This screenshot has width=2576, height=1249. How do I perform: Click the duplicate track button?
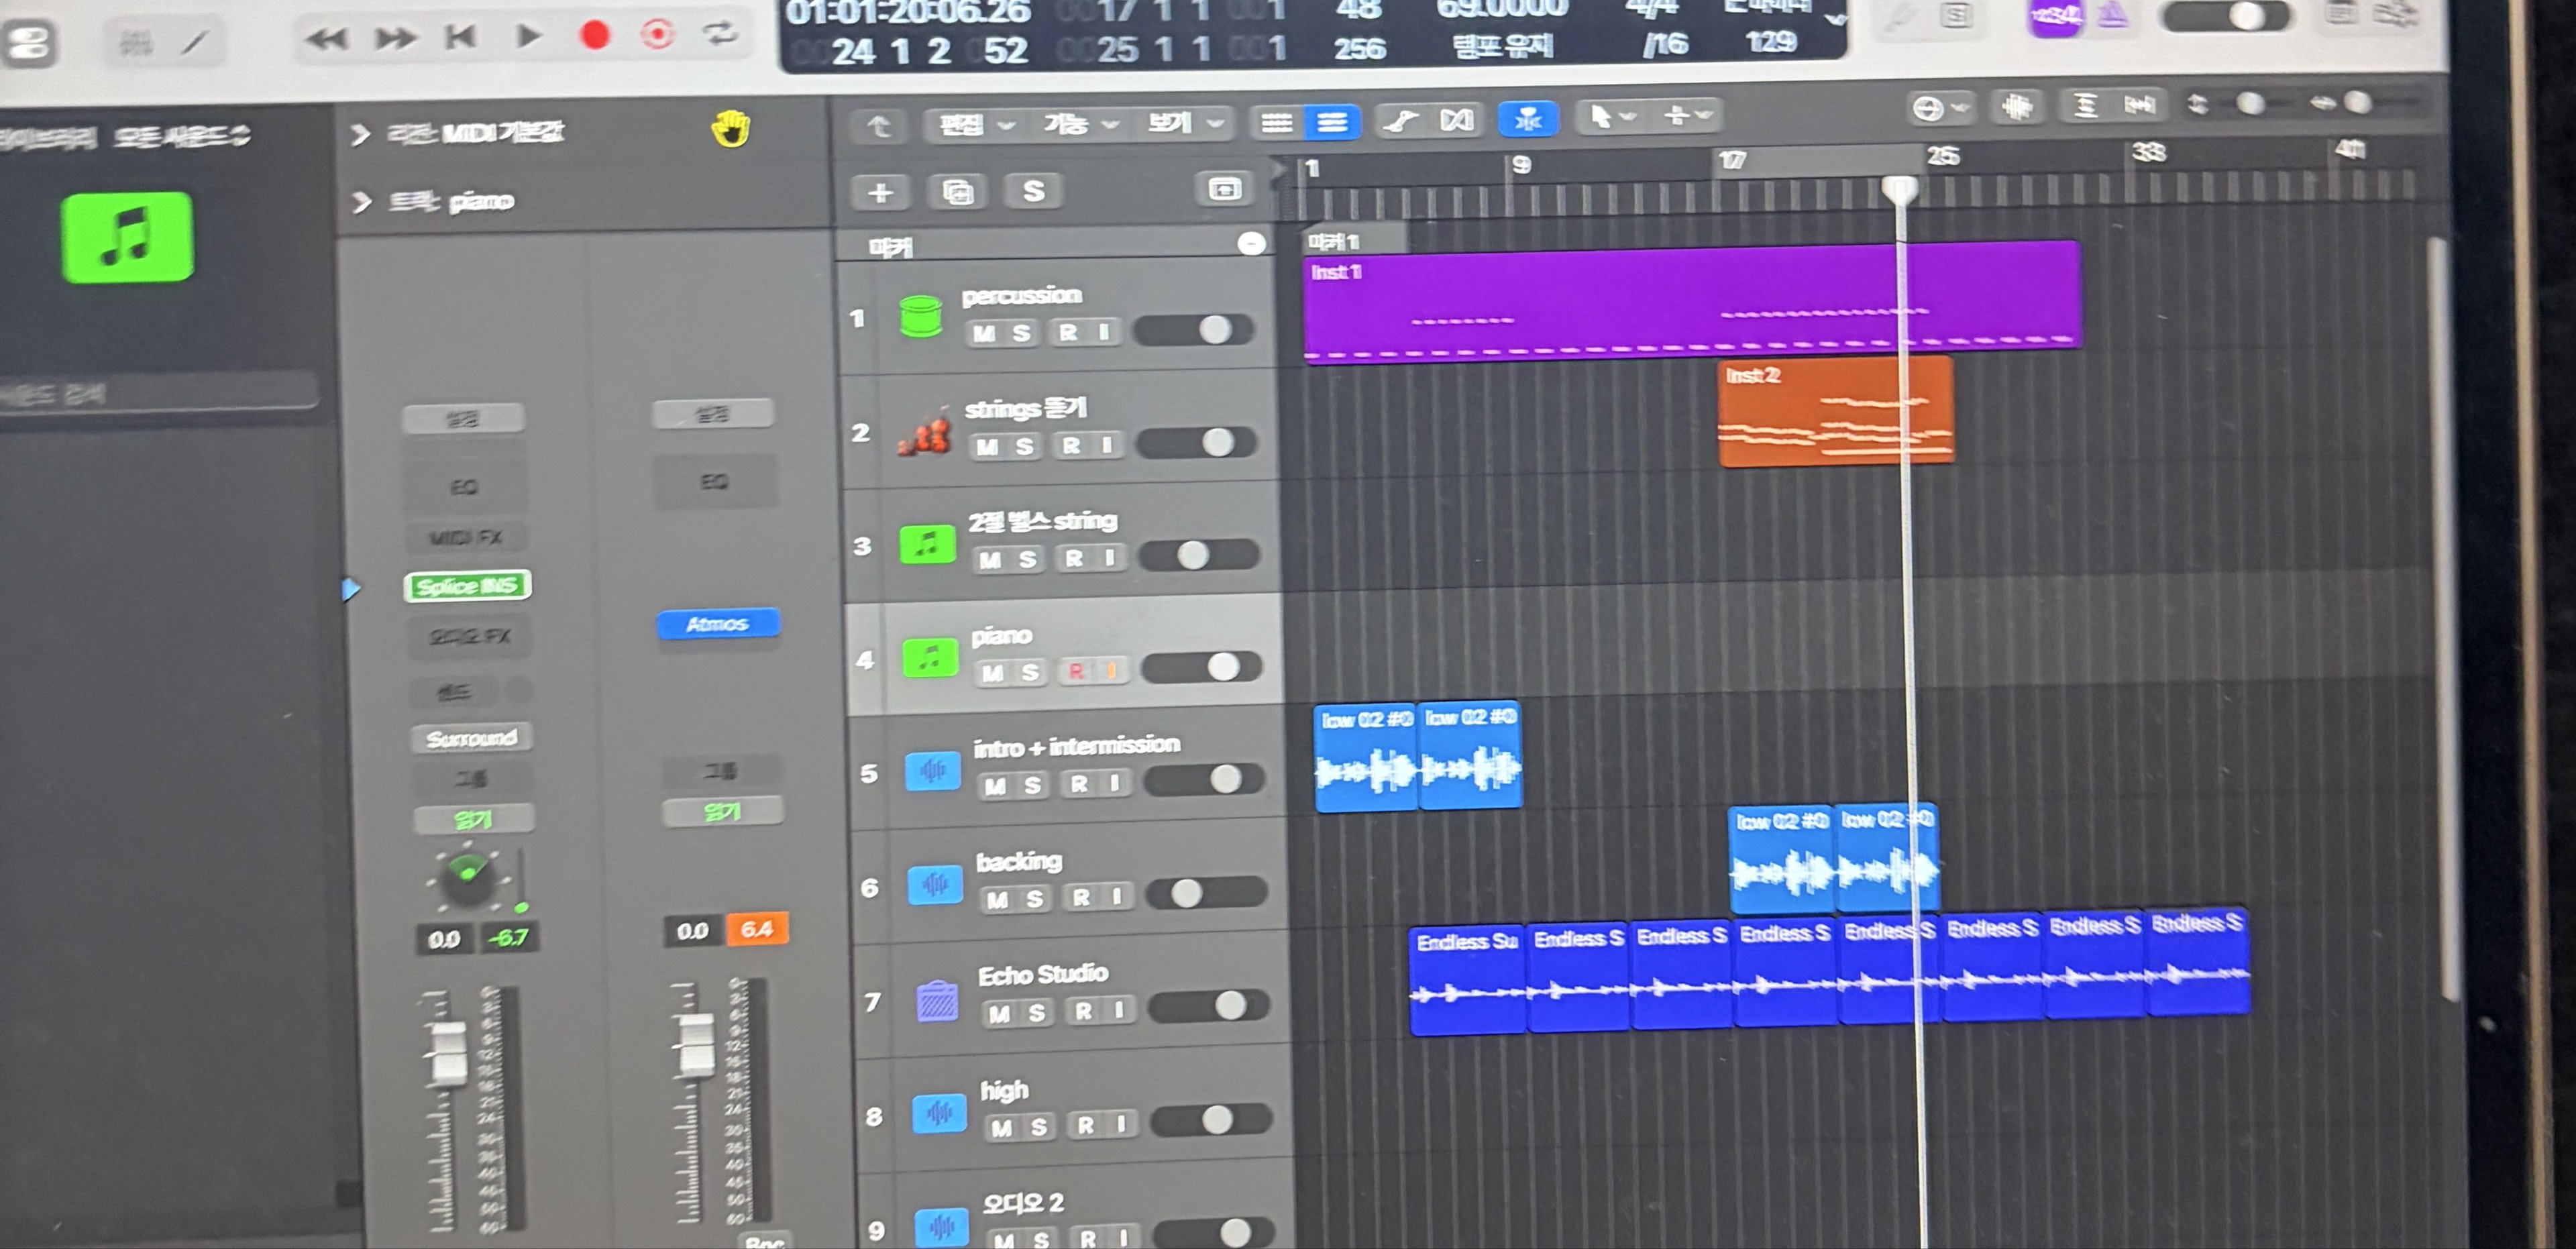coord(957,192)
